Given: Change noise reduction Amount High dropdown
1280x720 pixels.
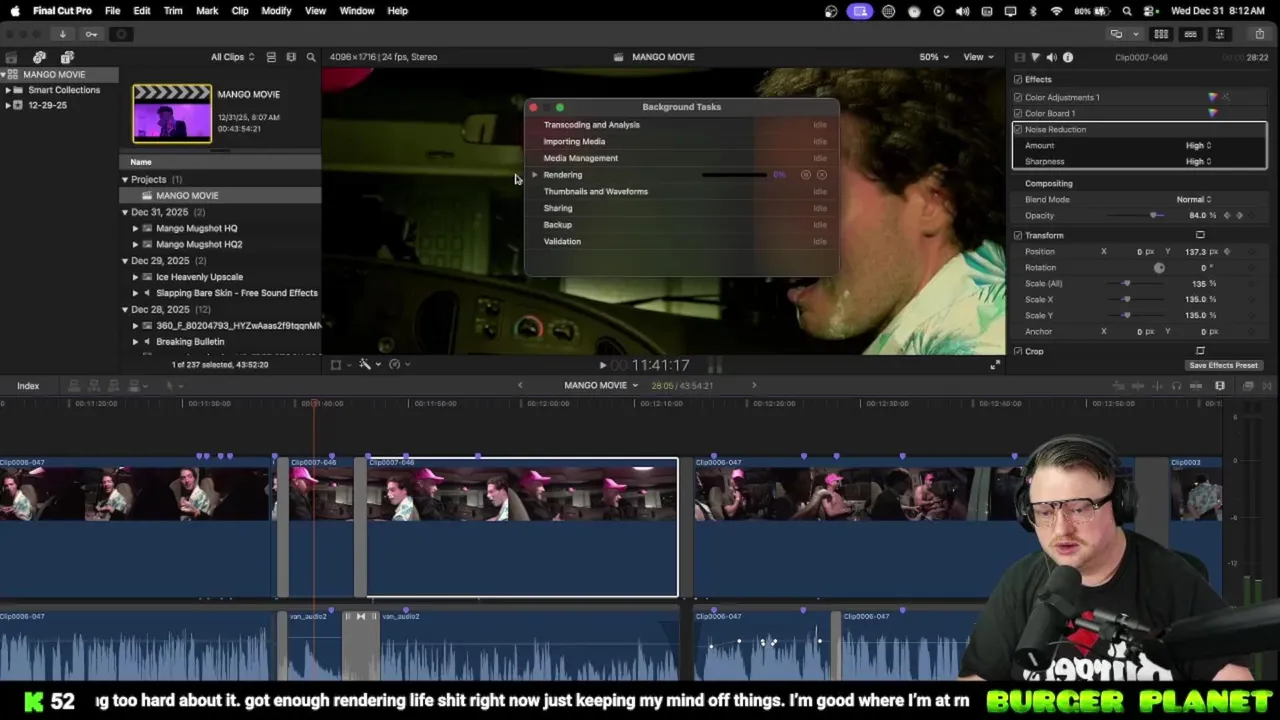Looking at the screenshot, I should point(1198,145).
